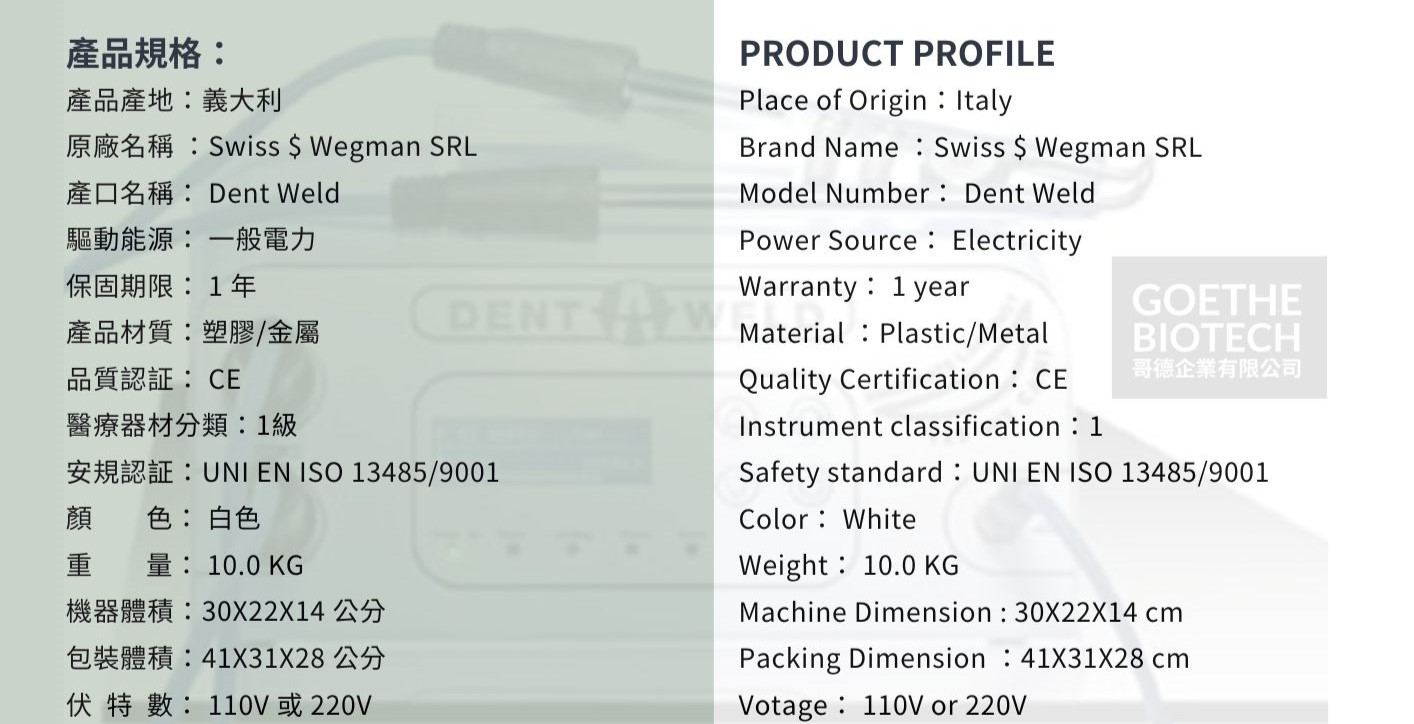
Task: Click the 產品規格 heading
Action: 148,53
